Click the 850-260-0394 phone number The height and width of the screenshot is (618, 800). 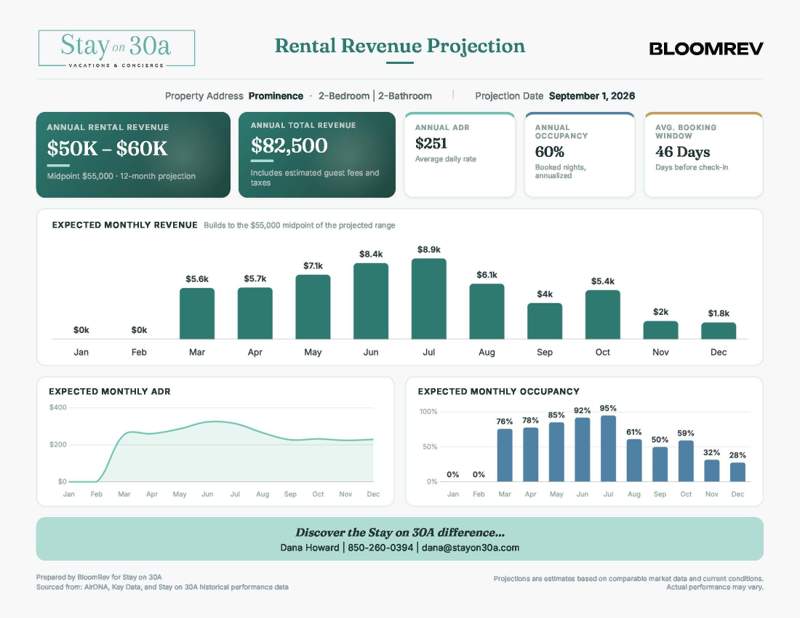point(380,548)
